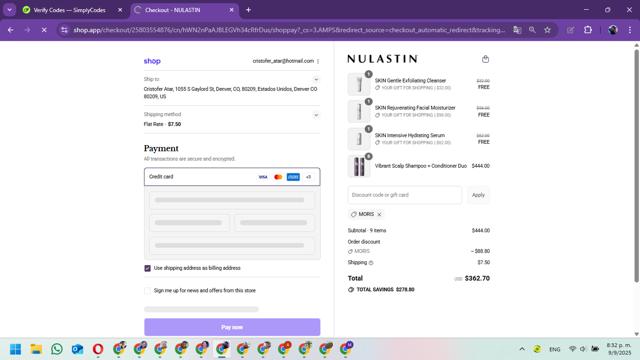The width and height of the screenshot is (640, 360).
Task: Click SKIN Intensive Hydrating Serum thumbnail
Action: coord(359,139)
